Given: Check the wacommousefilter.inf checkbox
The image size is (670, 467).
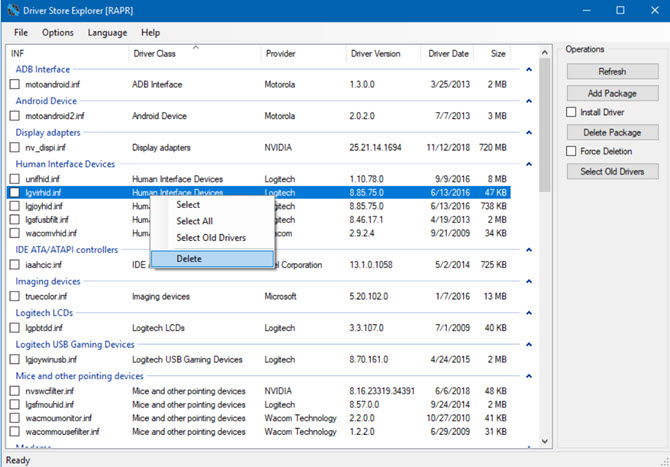Looking at the screenshot, I should click(15, 432).
